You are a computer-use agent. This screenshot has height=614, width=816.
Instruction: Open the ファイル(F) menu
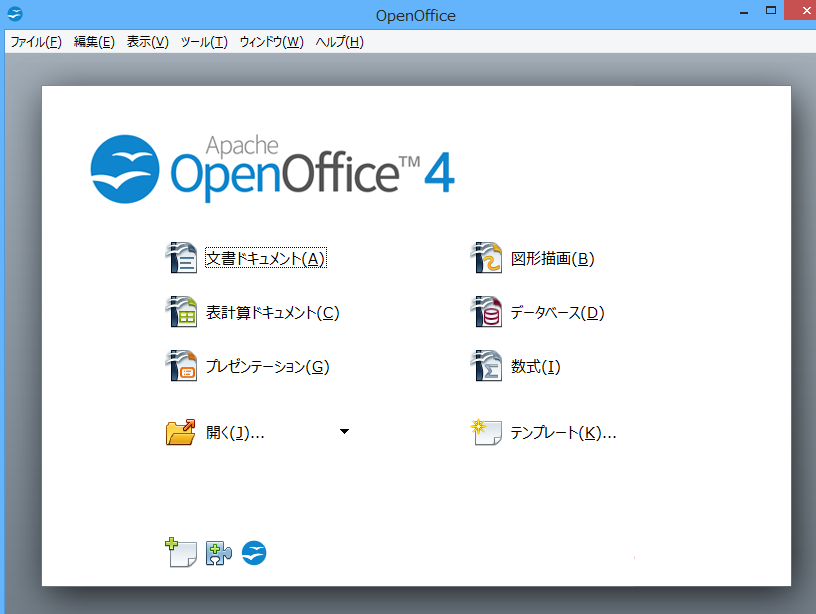[x=36, y=42]
